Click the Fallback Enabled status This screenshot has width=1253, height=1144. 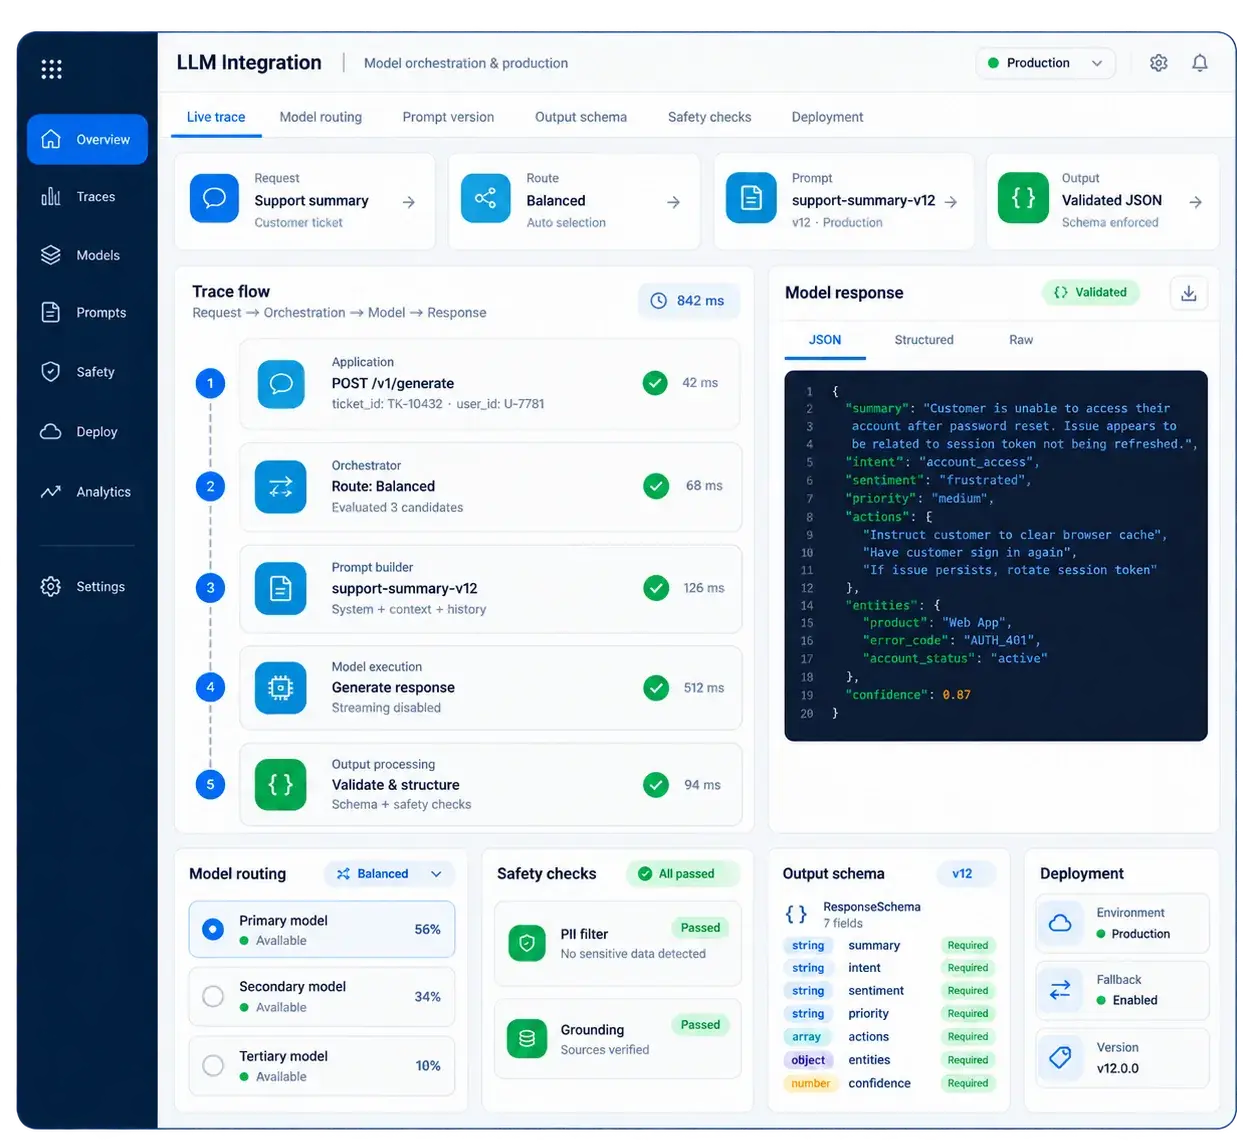1127,1001
